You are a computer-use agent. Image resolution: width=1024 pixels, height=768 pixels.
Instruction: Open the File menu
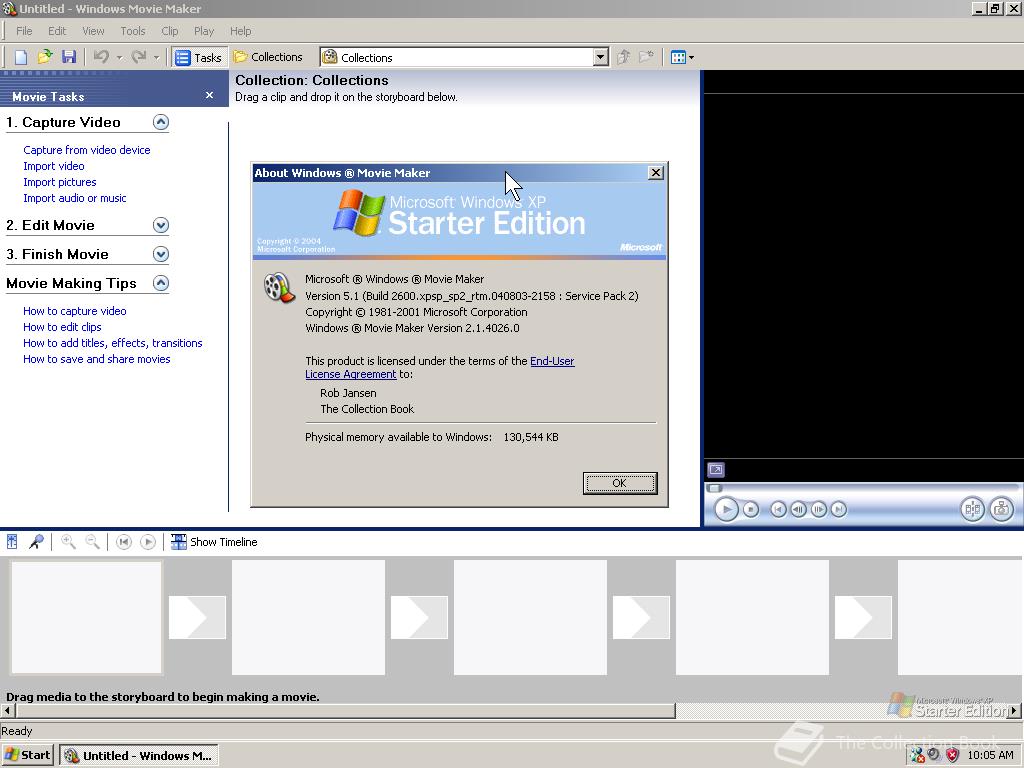pyautogui.click(x=24, y=31)
